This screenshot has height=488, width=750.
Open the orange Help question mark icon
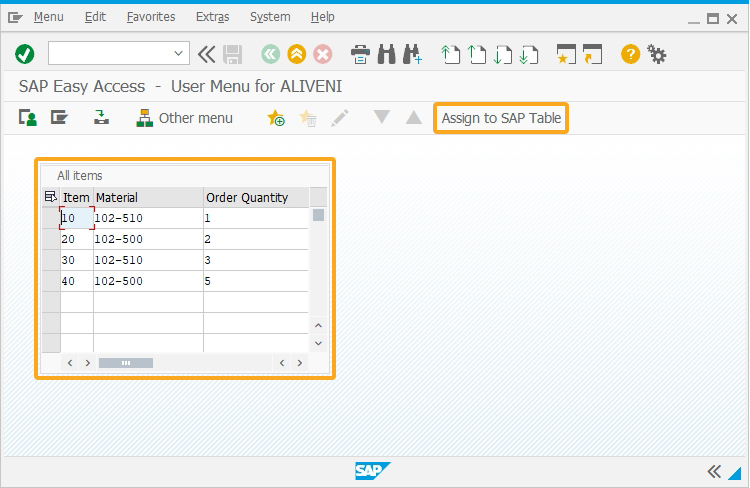coord(630,54)
